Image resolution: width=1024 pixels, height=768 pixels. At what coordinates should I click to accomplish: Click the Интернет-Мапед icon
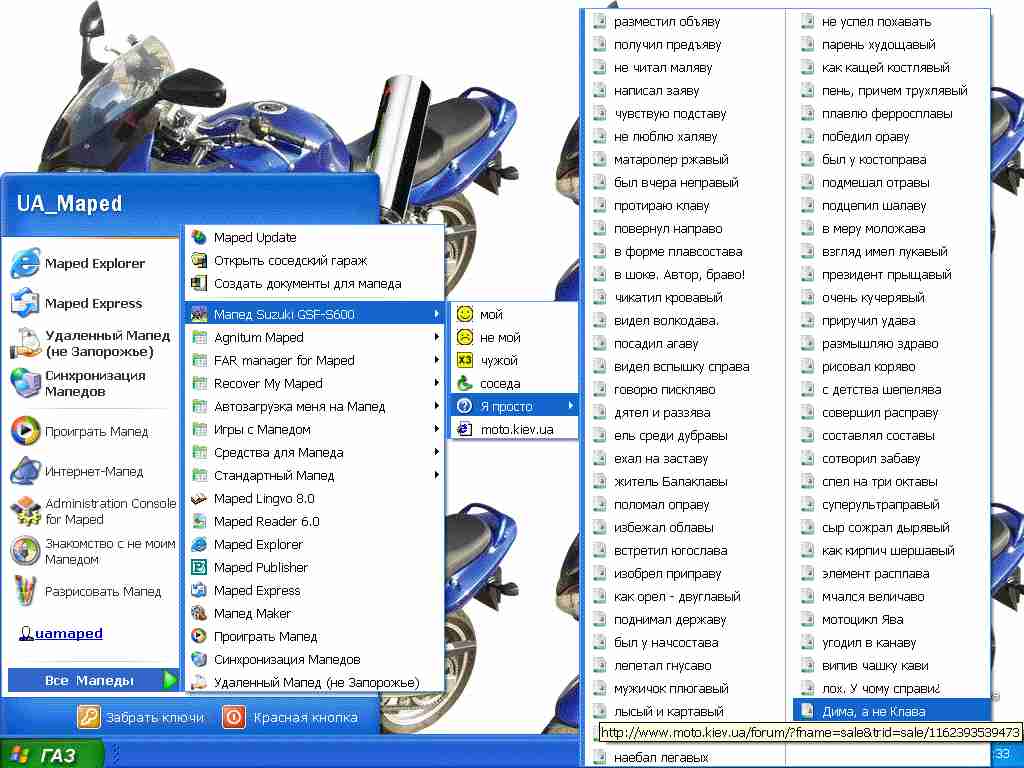[x=25, y=472]
